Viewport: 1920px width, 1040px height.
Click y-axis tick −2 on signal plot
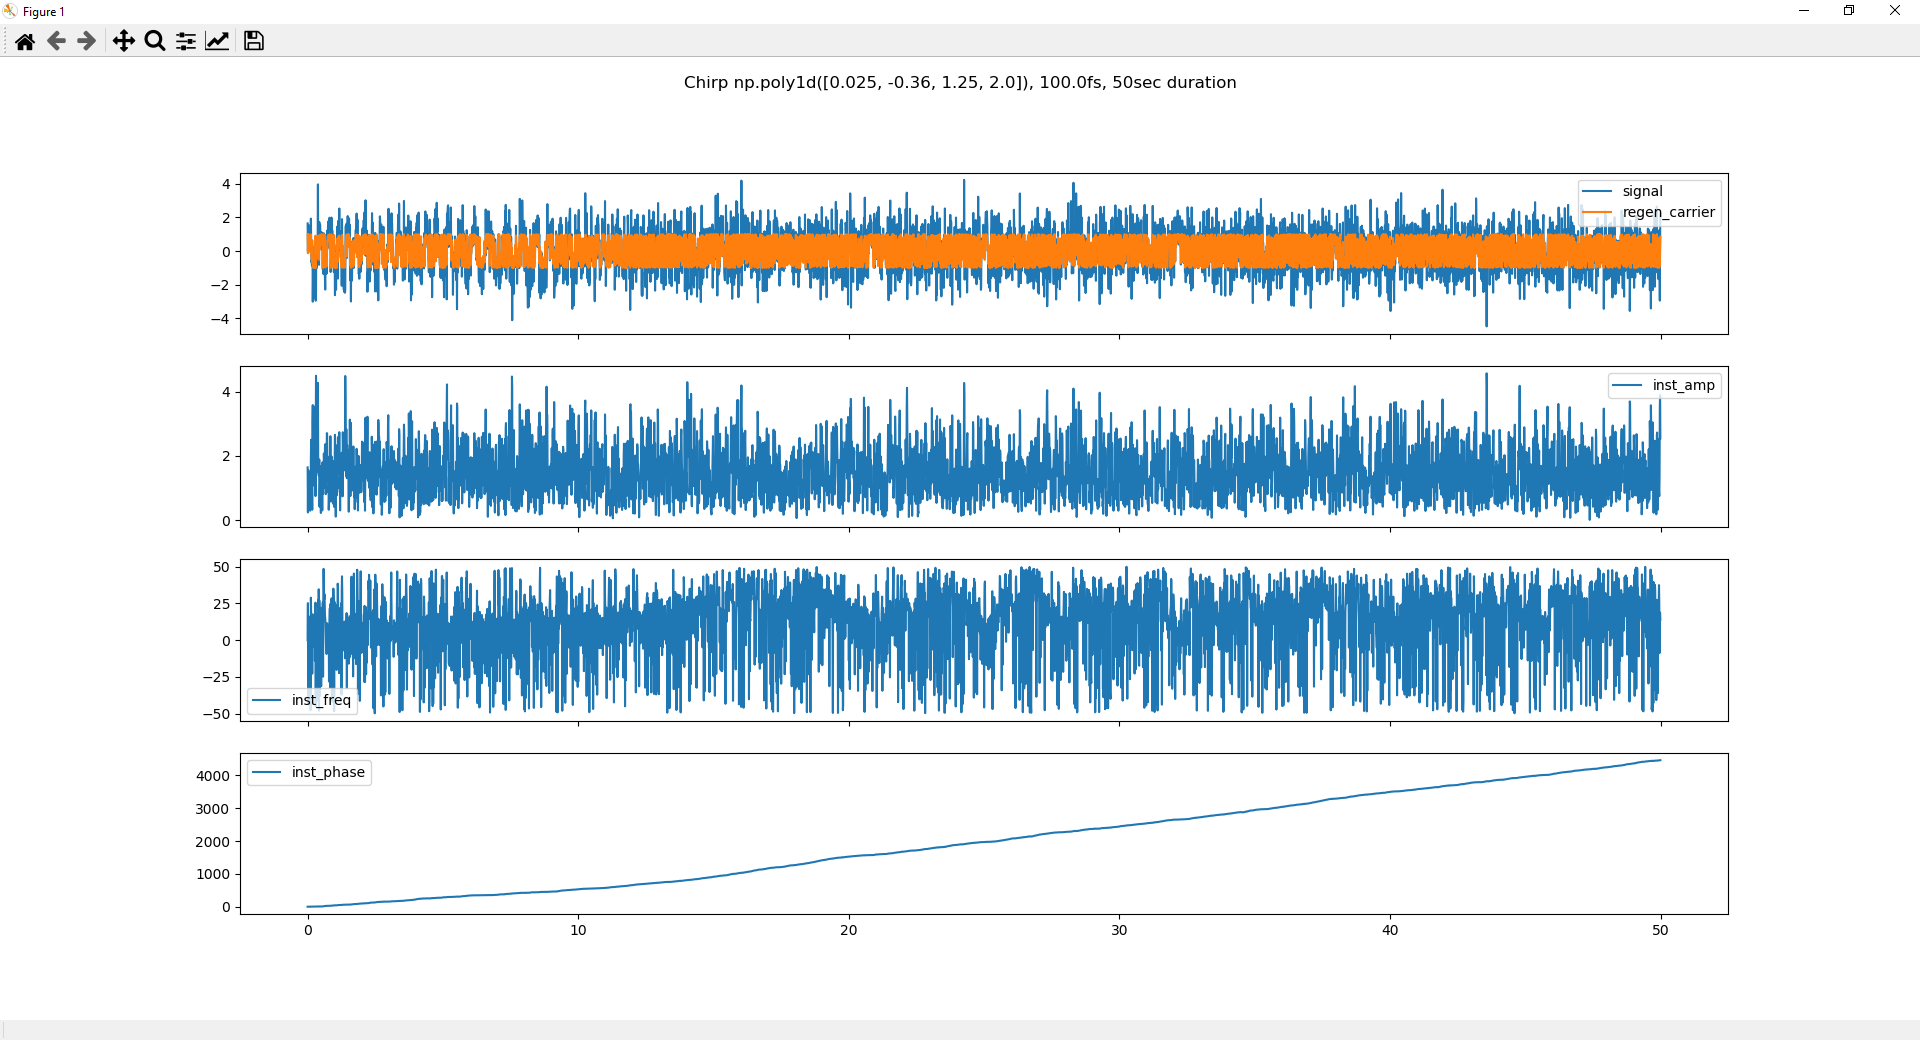pyautogui.click(x=220, y=285)
